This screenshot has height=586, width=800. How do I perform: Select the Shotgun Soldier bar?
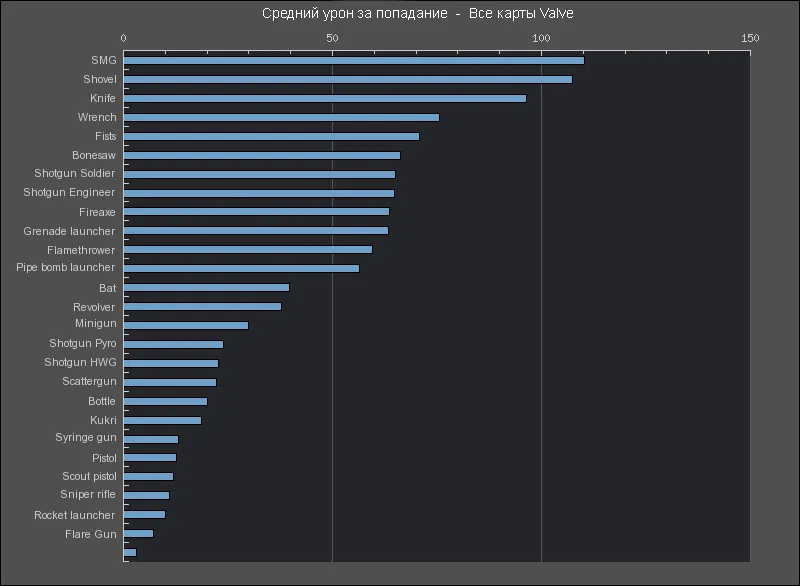coord(259,174)
